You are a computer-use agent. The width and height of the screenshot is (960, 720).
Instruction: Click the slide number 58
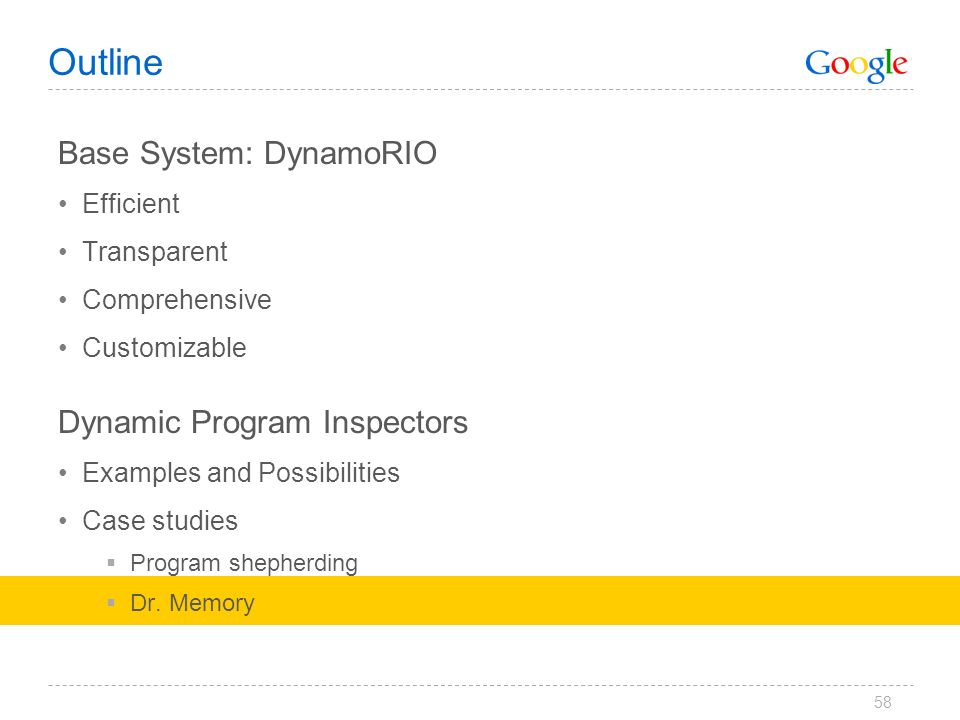(882, 702)
